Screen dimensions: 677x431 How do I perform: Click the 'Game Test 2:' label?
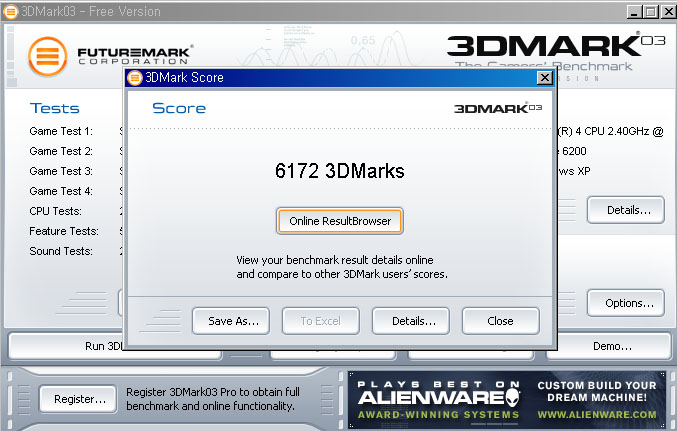[61, 151]
